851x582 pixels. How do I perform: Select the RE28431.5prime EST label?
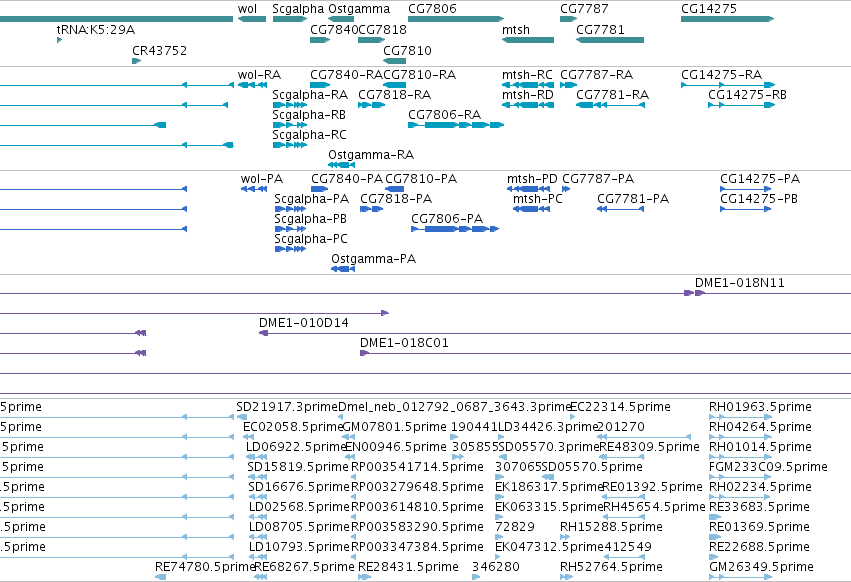click(408, 567)
